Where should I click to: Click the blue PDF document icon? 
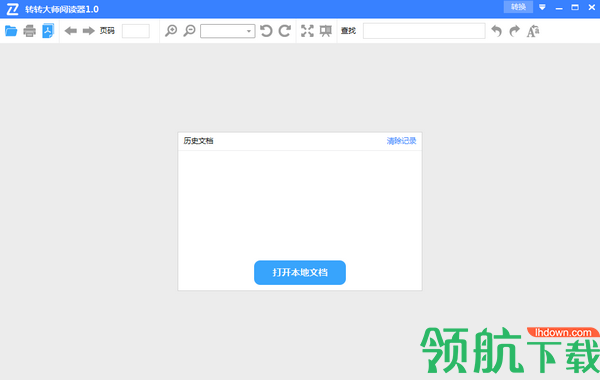pos(48,31)
